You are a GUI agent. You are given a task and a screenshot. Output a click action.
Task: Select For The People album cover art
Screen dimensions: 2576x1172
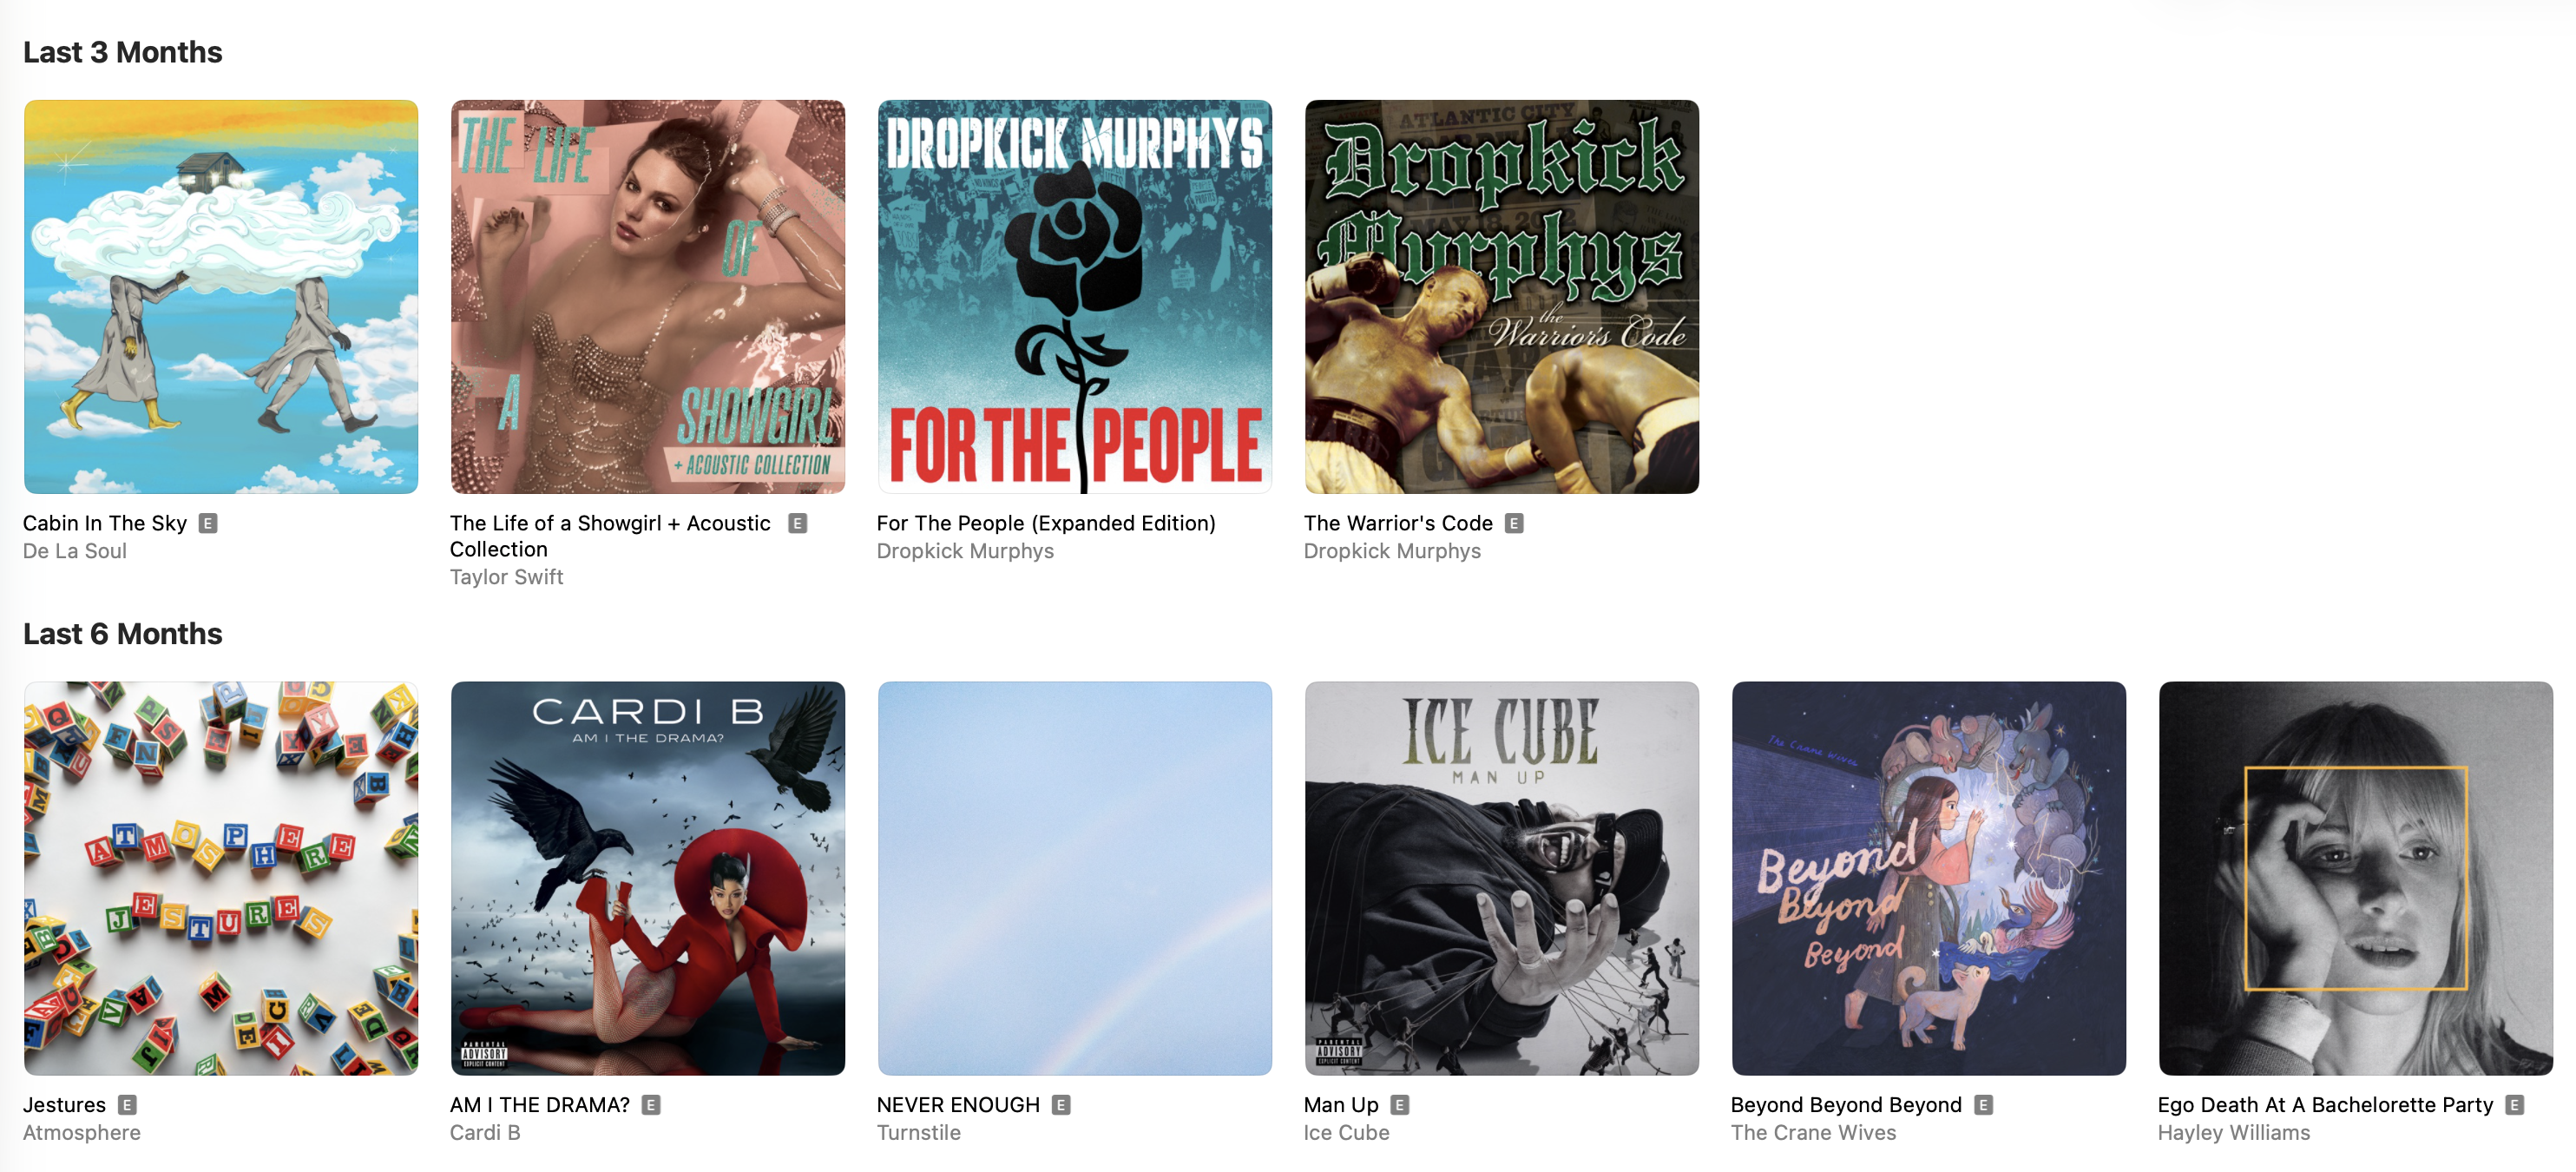[x=1075, y=296]
